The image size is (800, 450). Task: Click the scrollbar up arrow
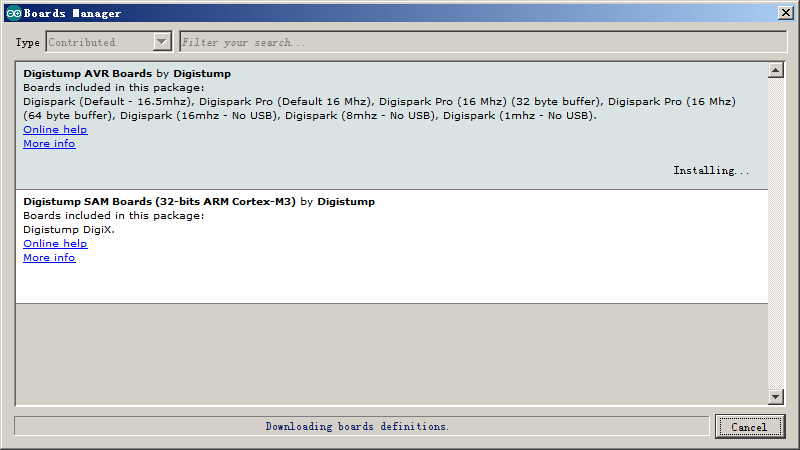pyautogui.click(x=776, y=70)
